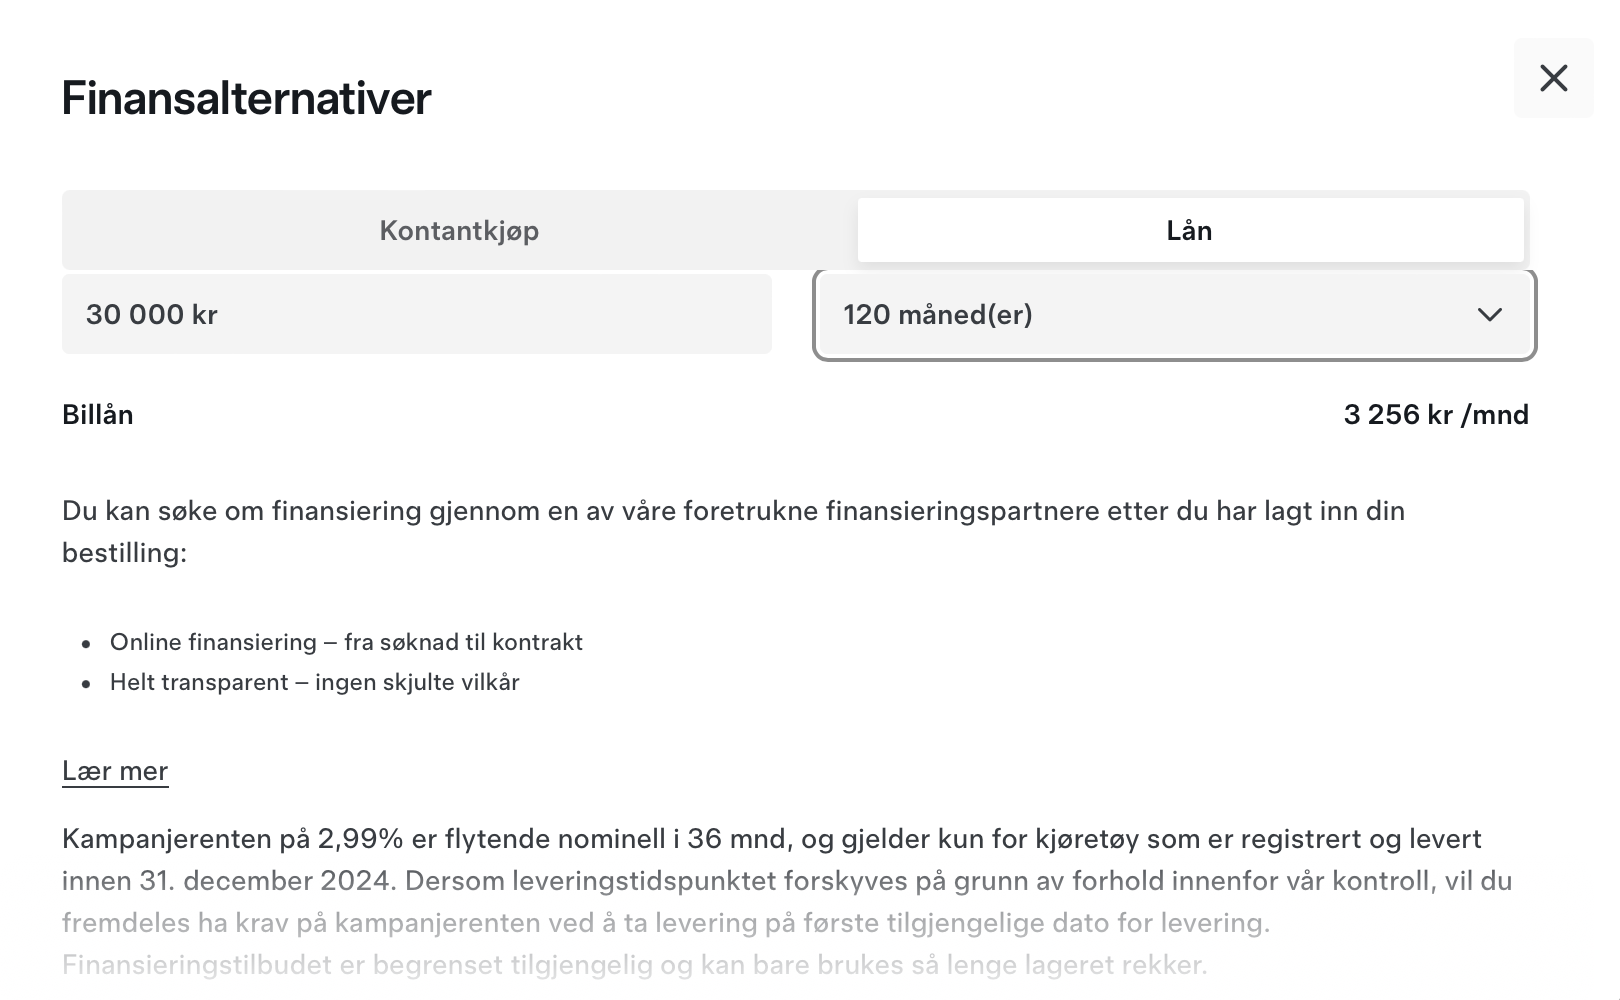
Task: Click the faded Finansieringstilbudet er begrenset line
Action: tap(635, 965)
